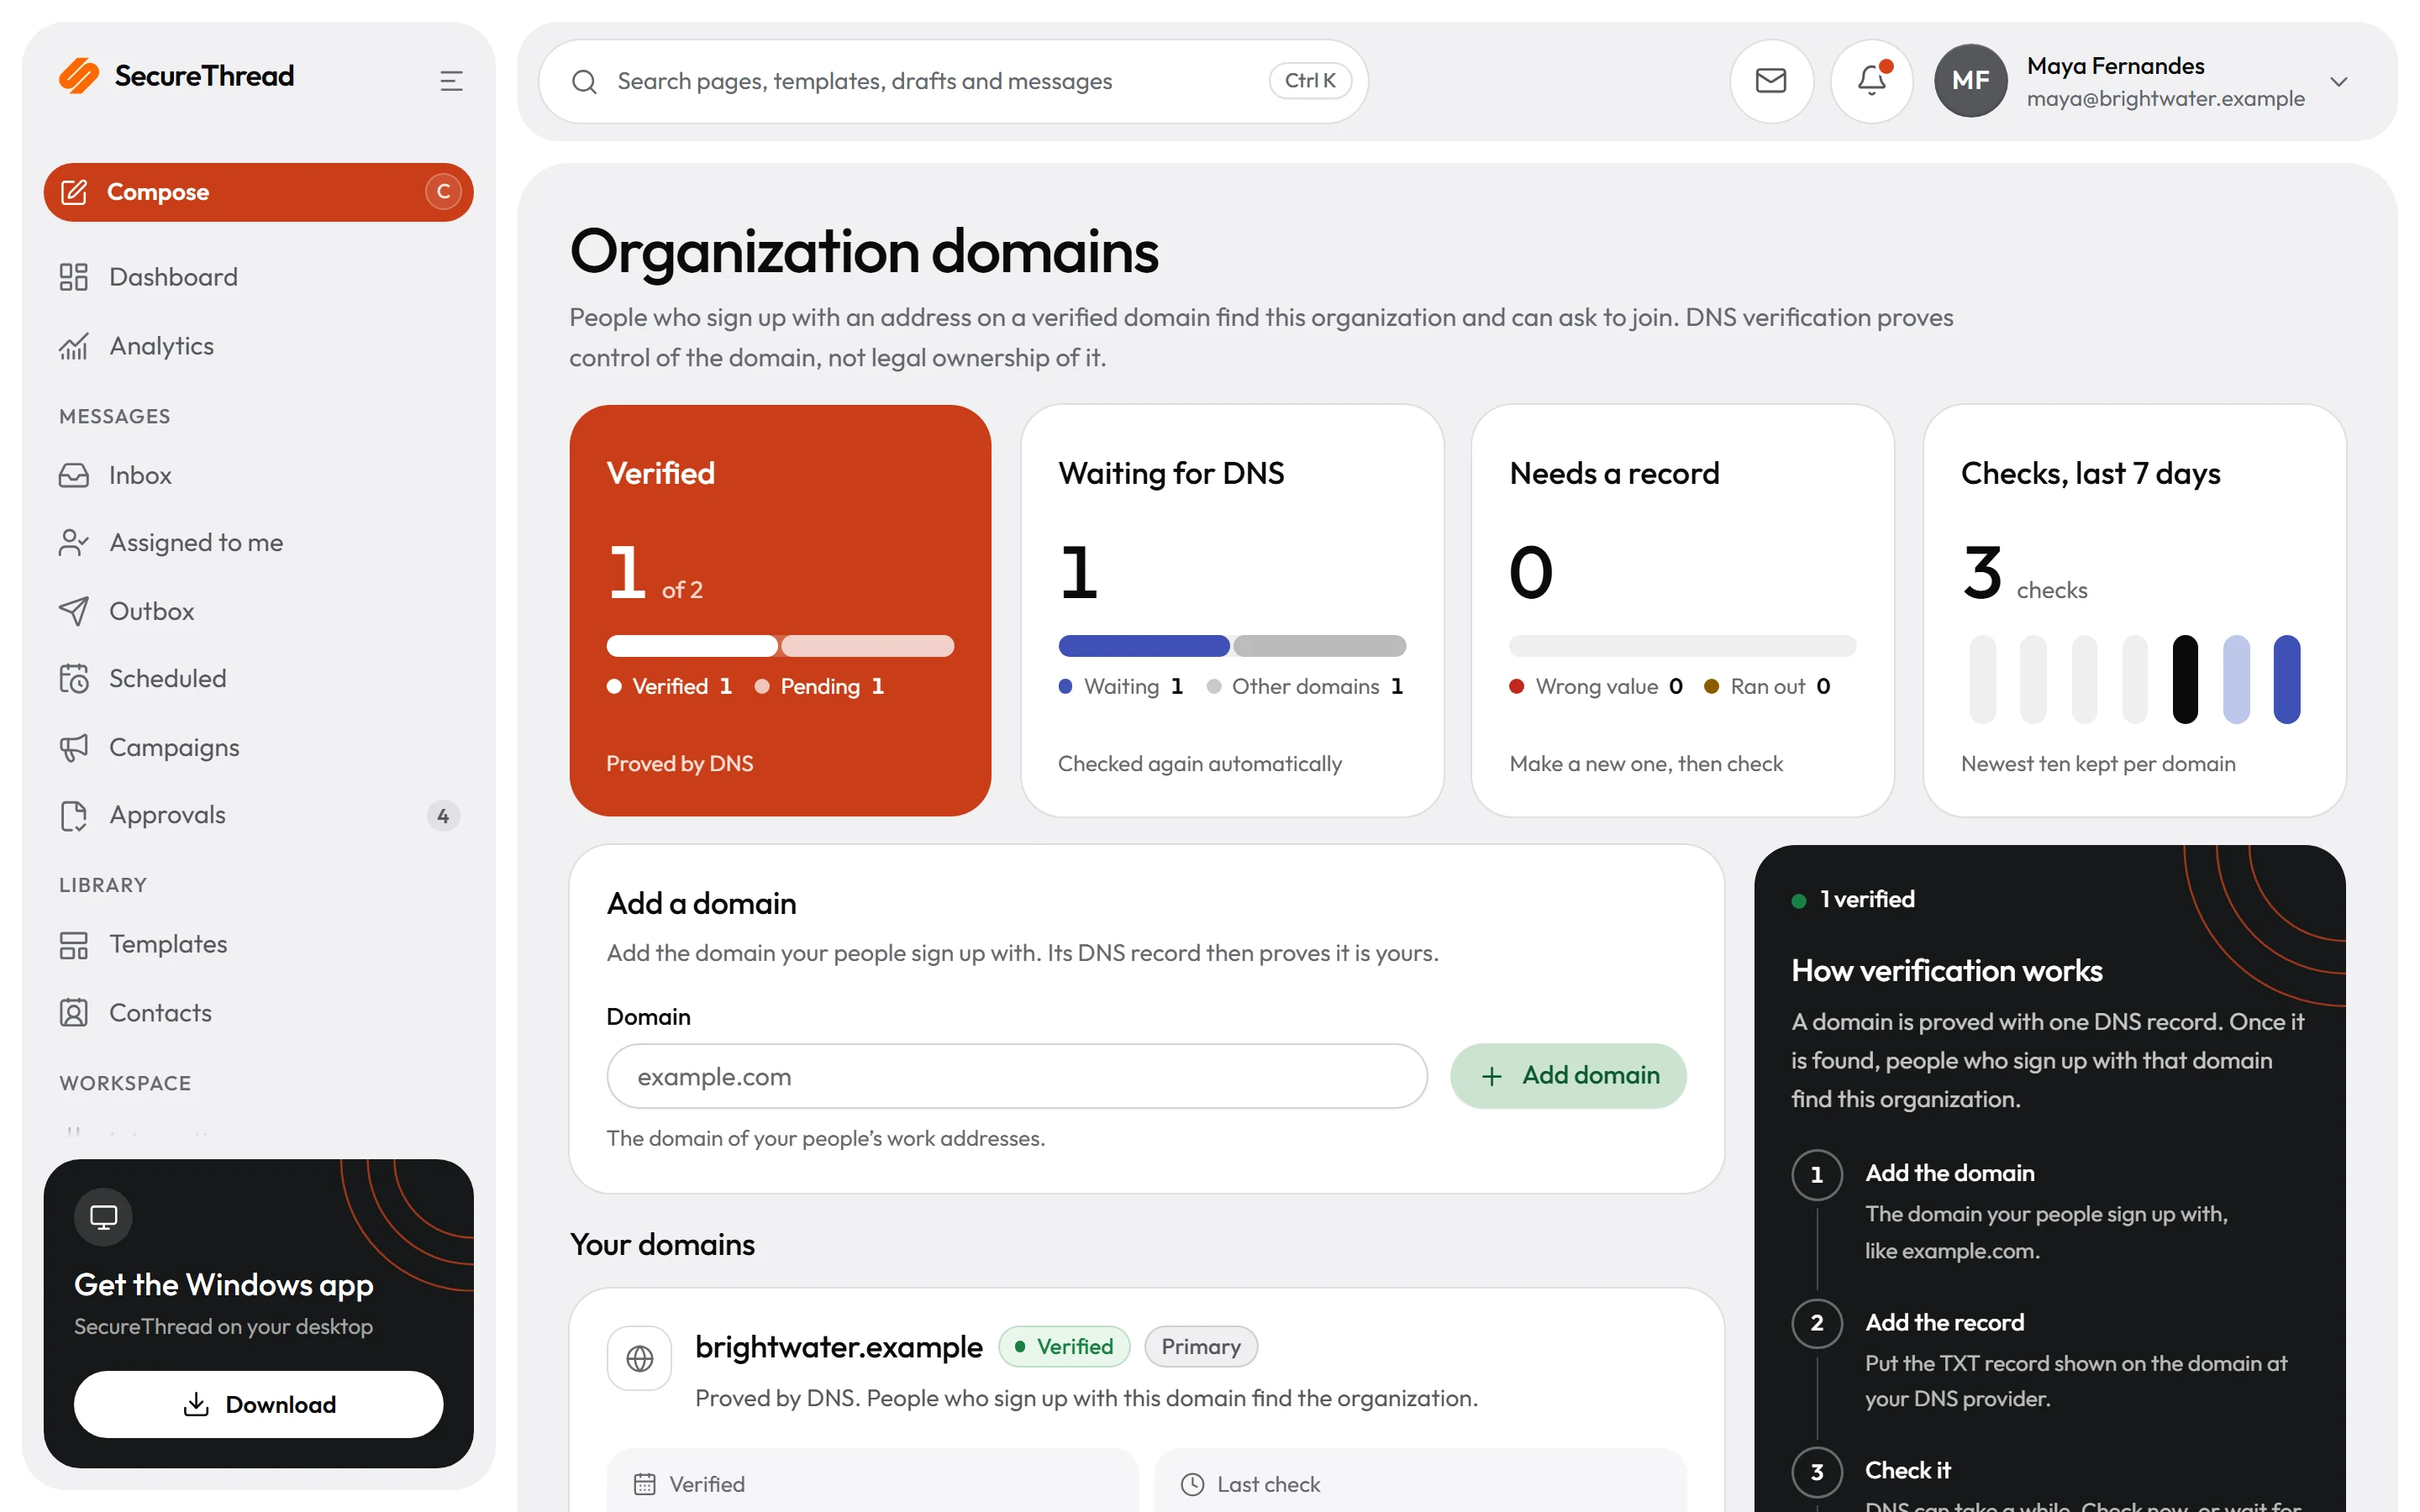This screenshot has height=1512, width=2420.
Task: Click the Verified progress bar
Action: [x=780, y=646]
